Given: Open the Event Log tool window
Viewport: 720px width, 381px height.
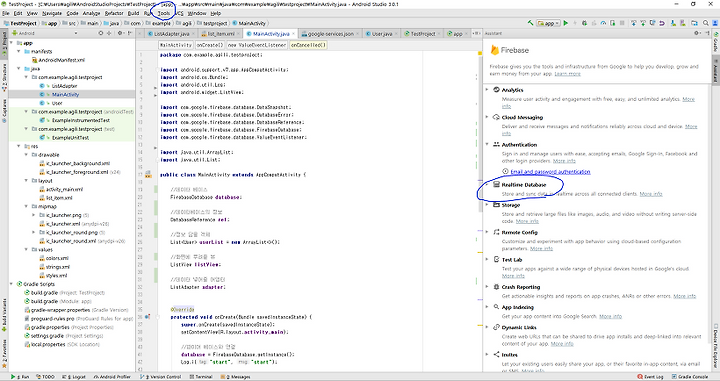Looking at the screenshot, I should click(651, 377).
